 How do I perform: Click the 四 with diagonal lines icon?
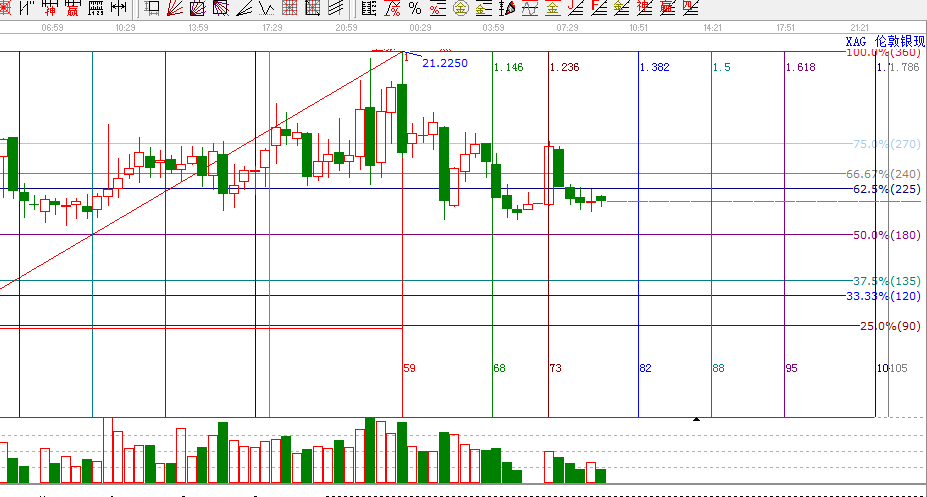tap(689, 8)
